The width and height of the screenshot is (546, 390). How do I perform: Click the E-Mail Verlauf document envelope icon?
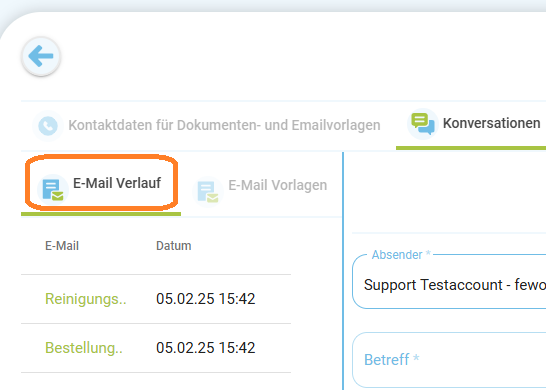(x=53, y=190)
